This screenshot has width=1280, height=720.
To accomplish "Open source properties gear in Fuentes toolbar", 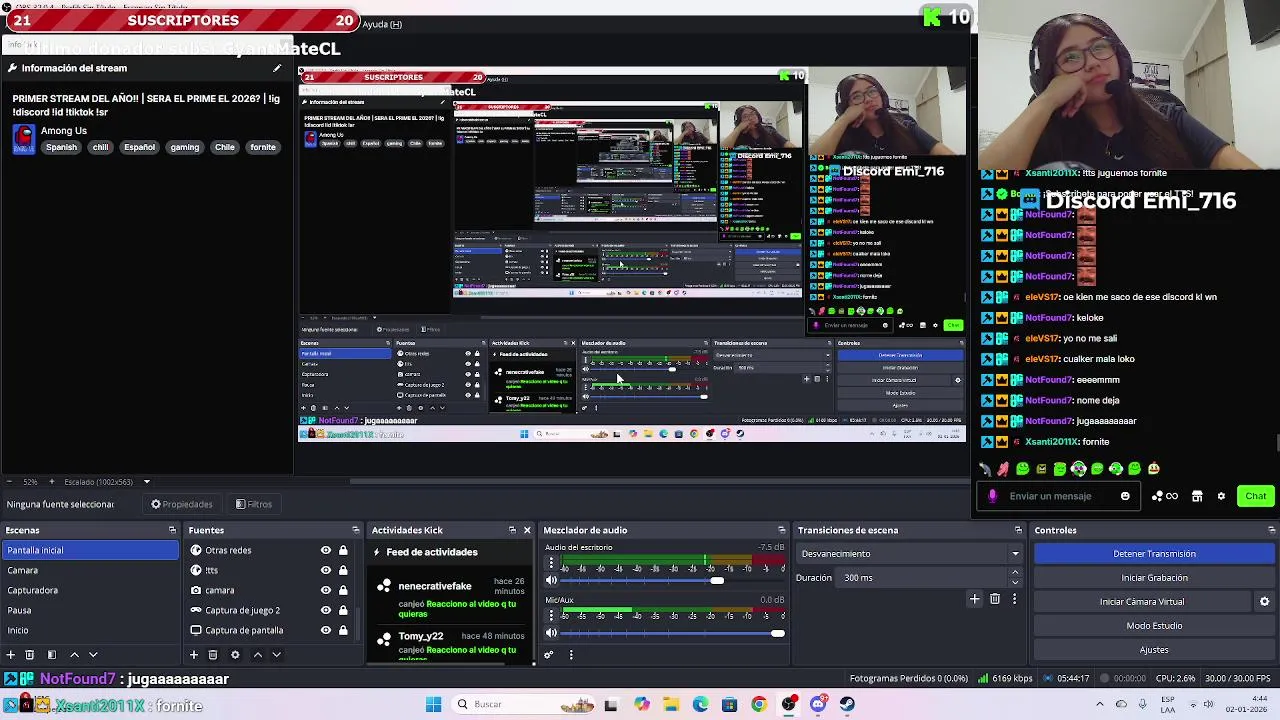I will (x=235, y=655).
